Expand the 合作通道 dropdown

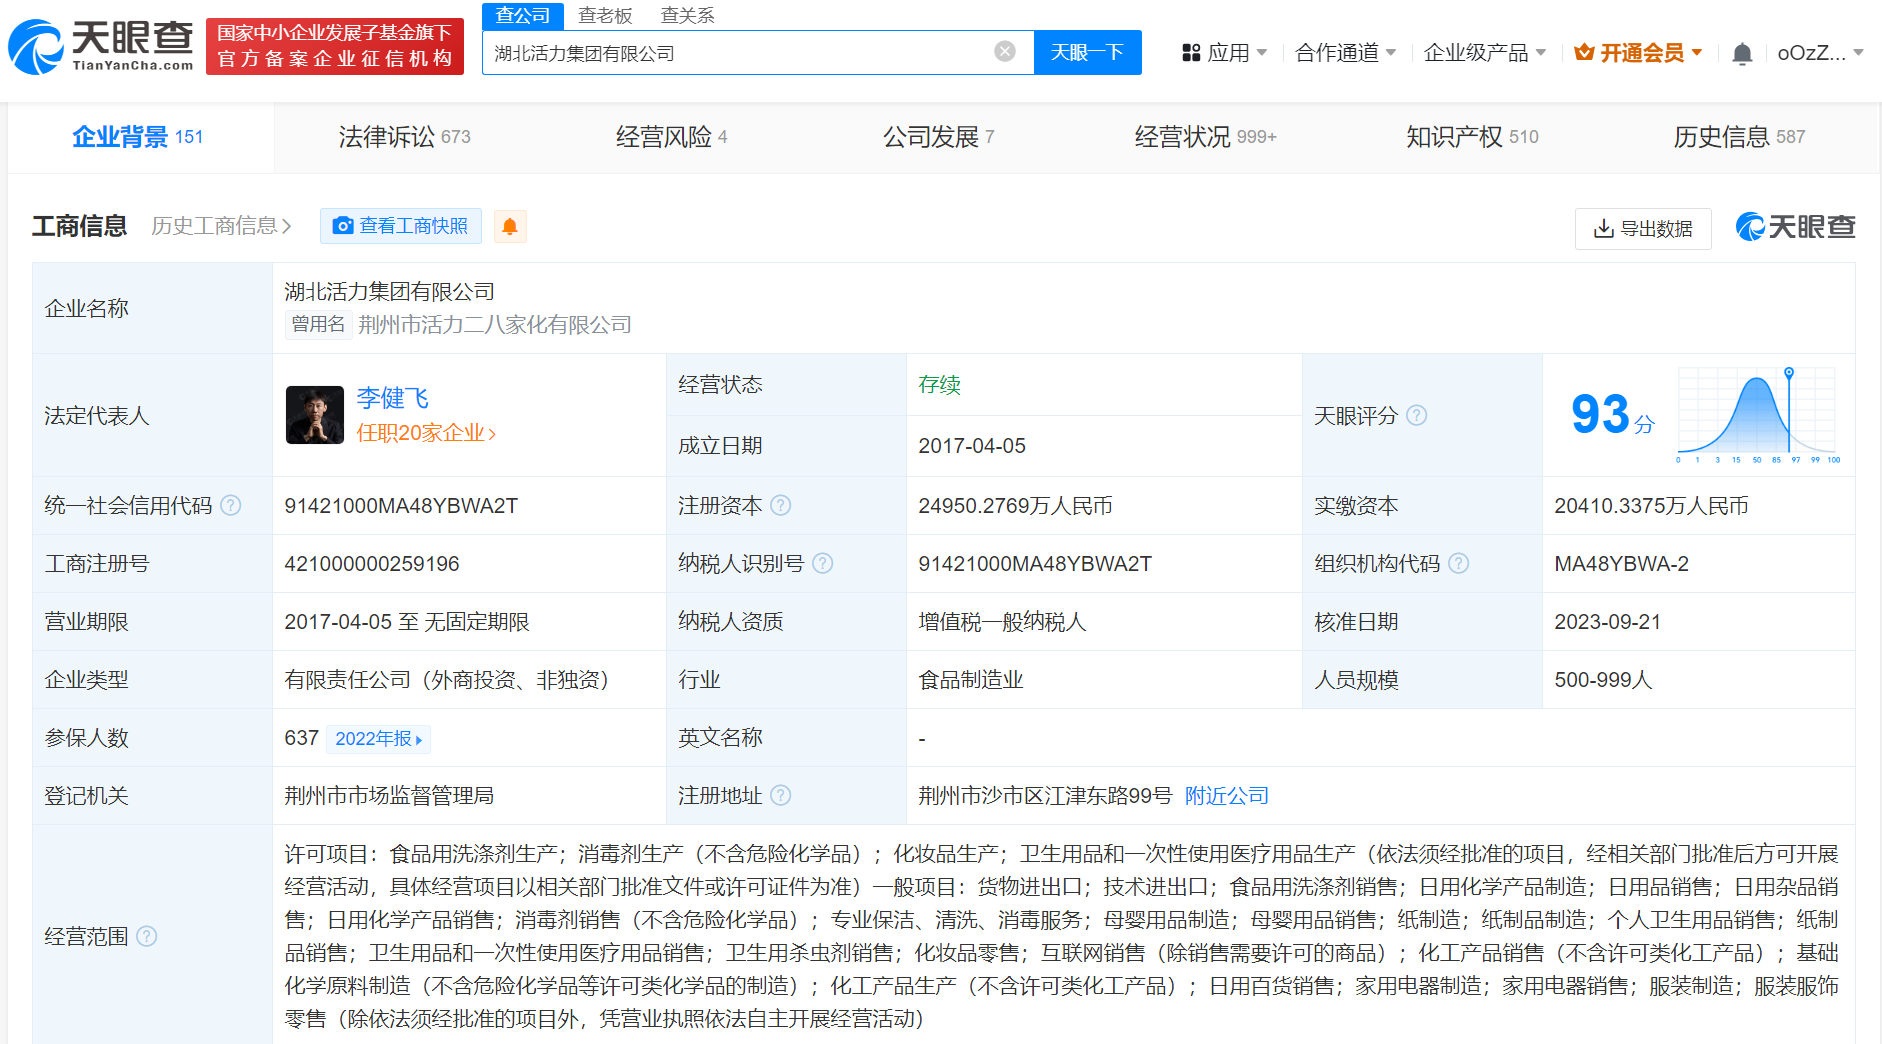(x=1345, y=53)
